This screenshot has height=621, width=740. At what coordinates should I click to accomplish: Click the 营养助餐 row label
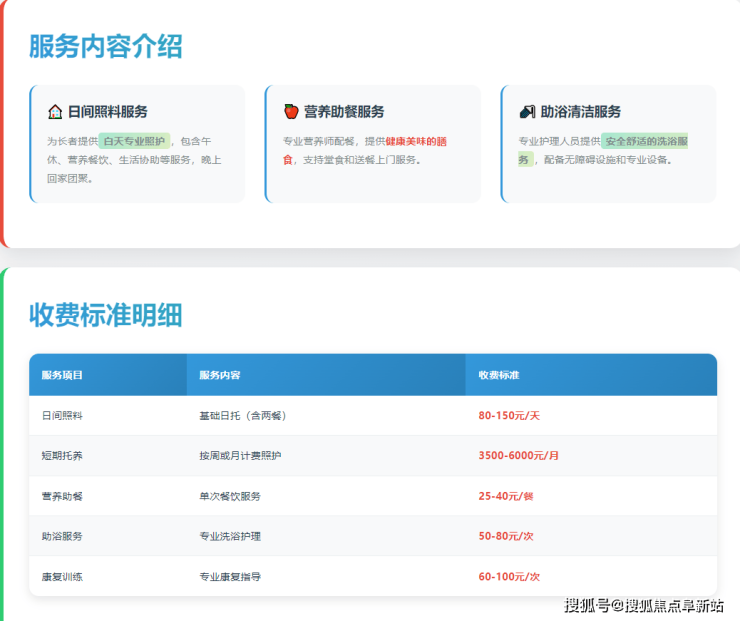(x=62, y=496)
